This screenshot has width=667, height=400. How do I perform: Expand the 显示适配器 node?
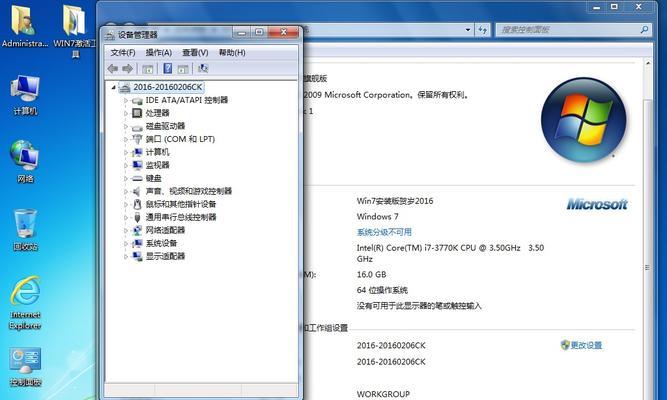point(126,256)
